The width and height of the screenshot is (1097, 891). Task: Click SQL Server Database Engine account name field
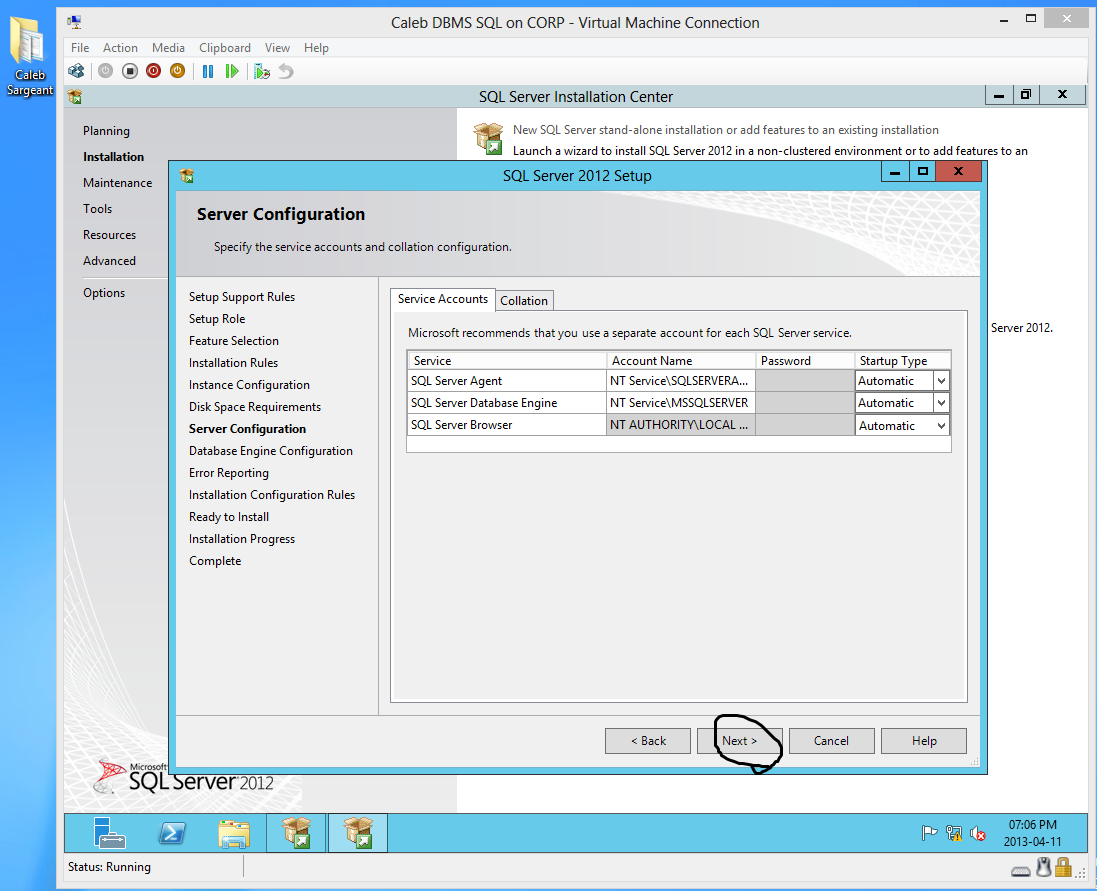(x=681, y=403)
